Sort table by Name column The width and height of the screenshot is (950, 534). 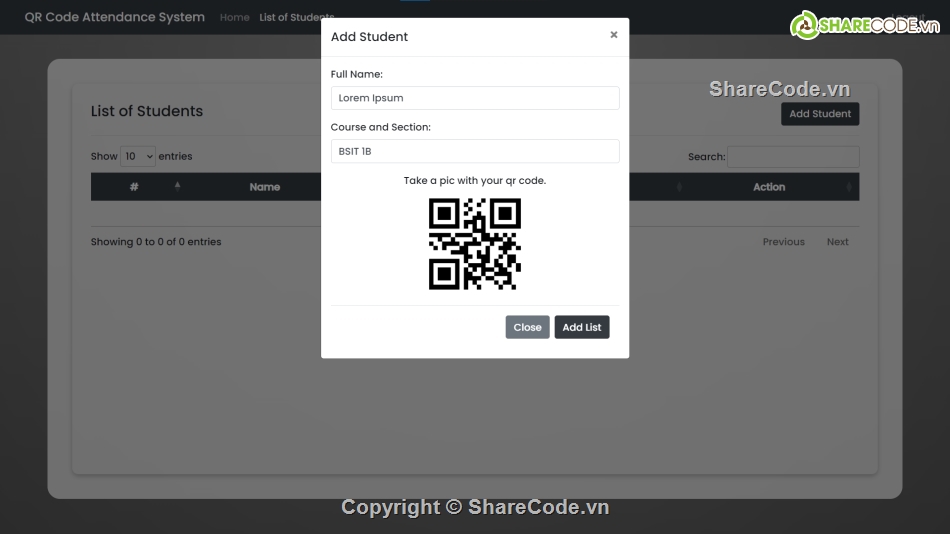pyautogui.click(x=265, y=187)
